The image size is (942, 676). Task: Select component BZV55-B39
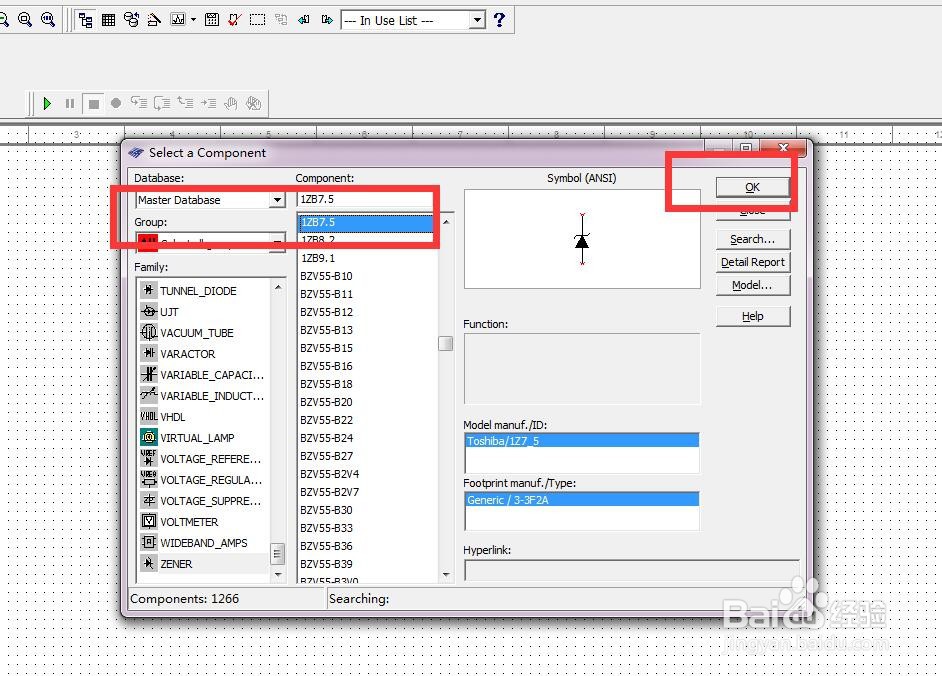(x=367, y=564)
